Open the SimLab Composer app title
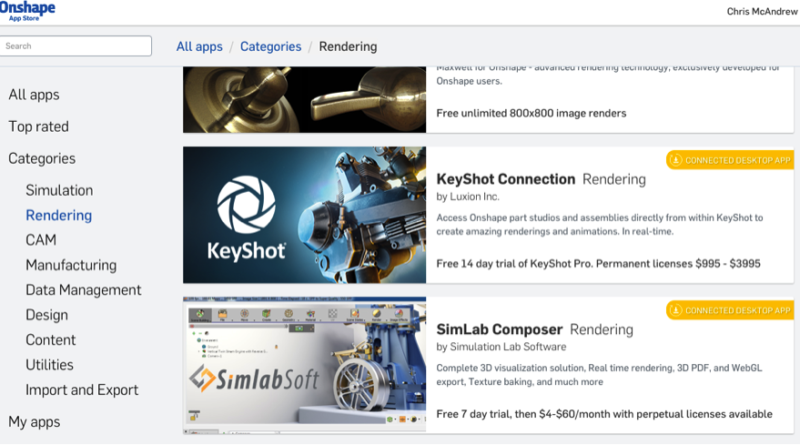Viewport: 800px width, 445px height. pos(499,330)
